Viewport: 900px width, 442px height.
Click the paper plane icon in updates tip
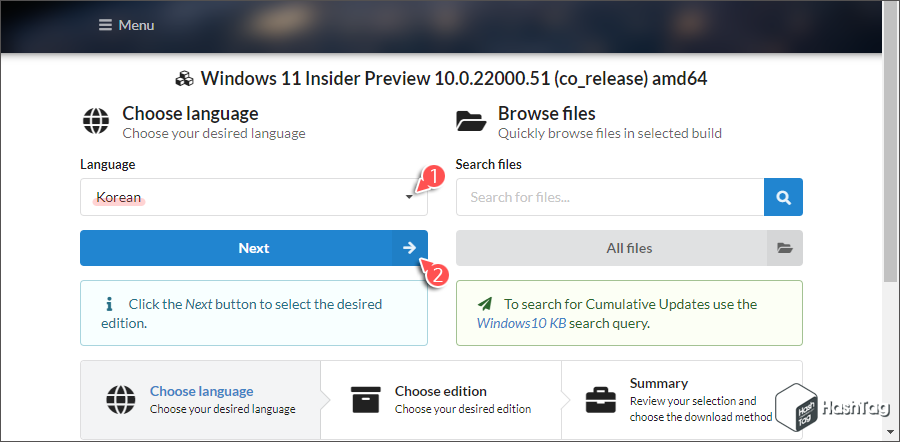pyautogui.click(x=484, y=304)
